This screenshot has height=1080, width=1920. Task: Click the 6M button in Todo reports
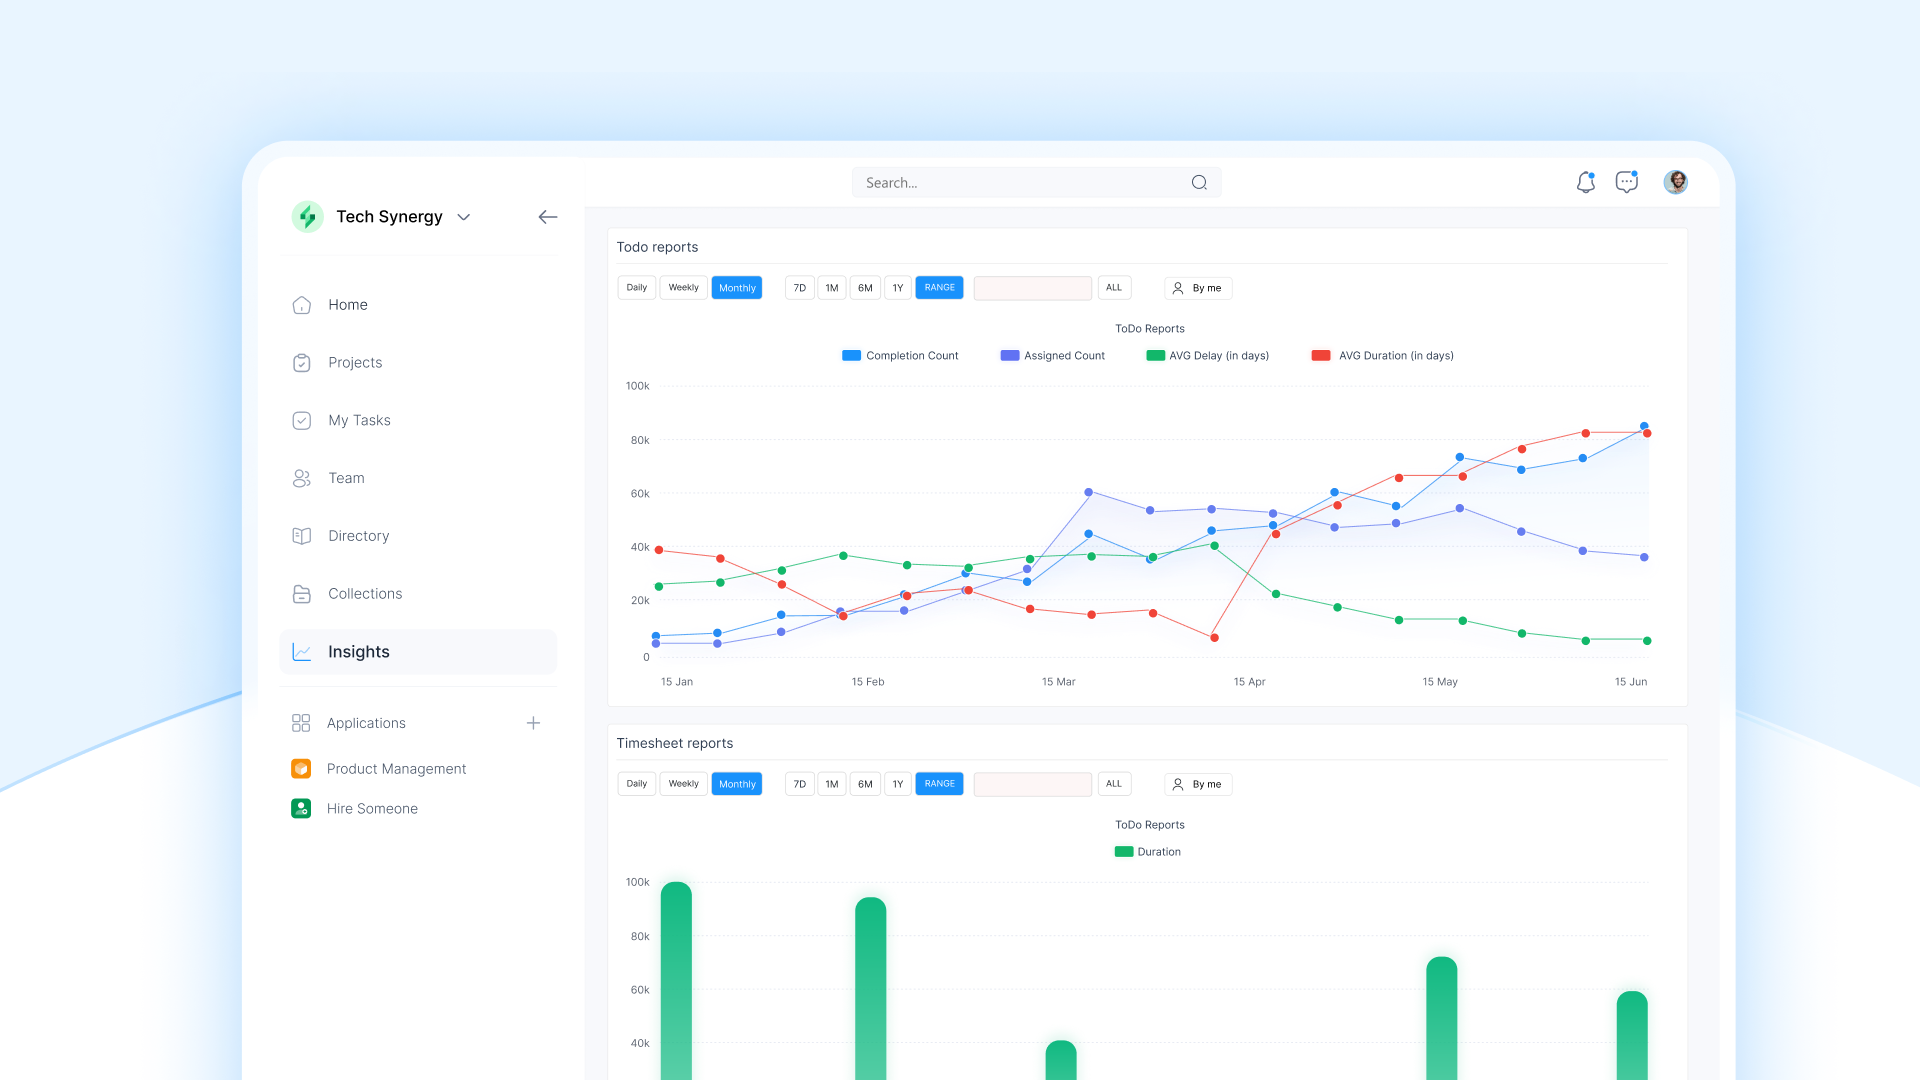point(865,288)
